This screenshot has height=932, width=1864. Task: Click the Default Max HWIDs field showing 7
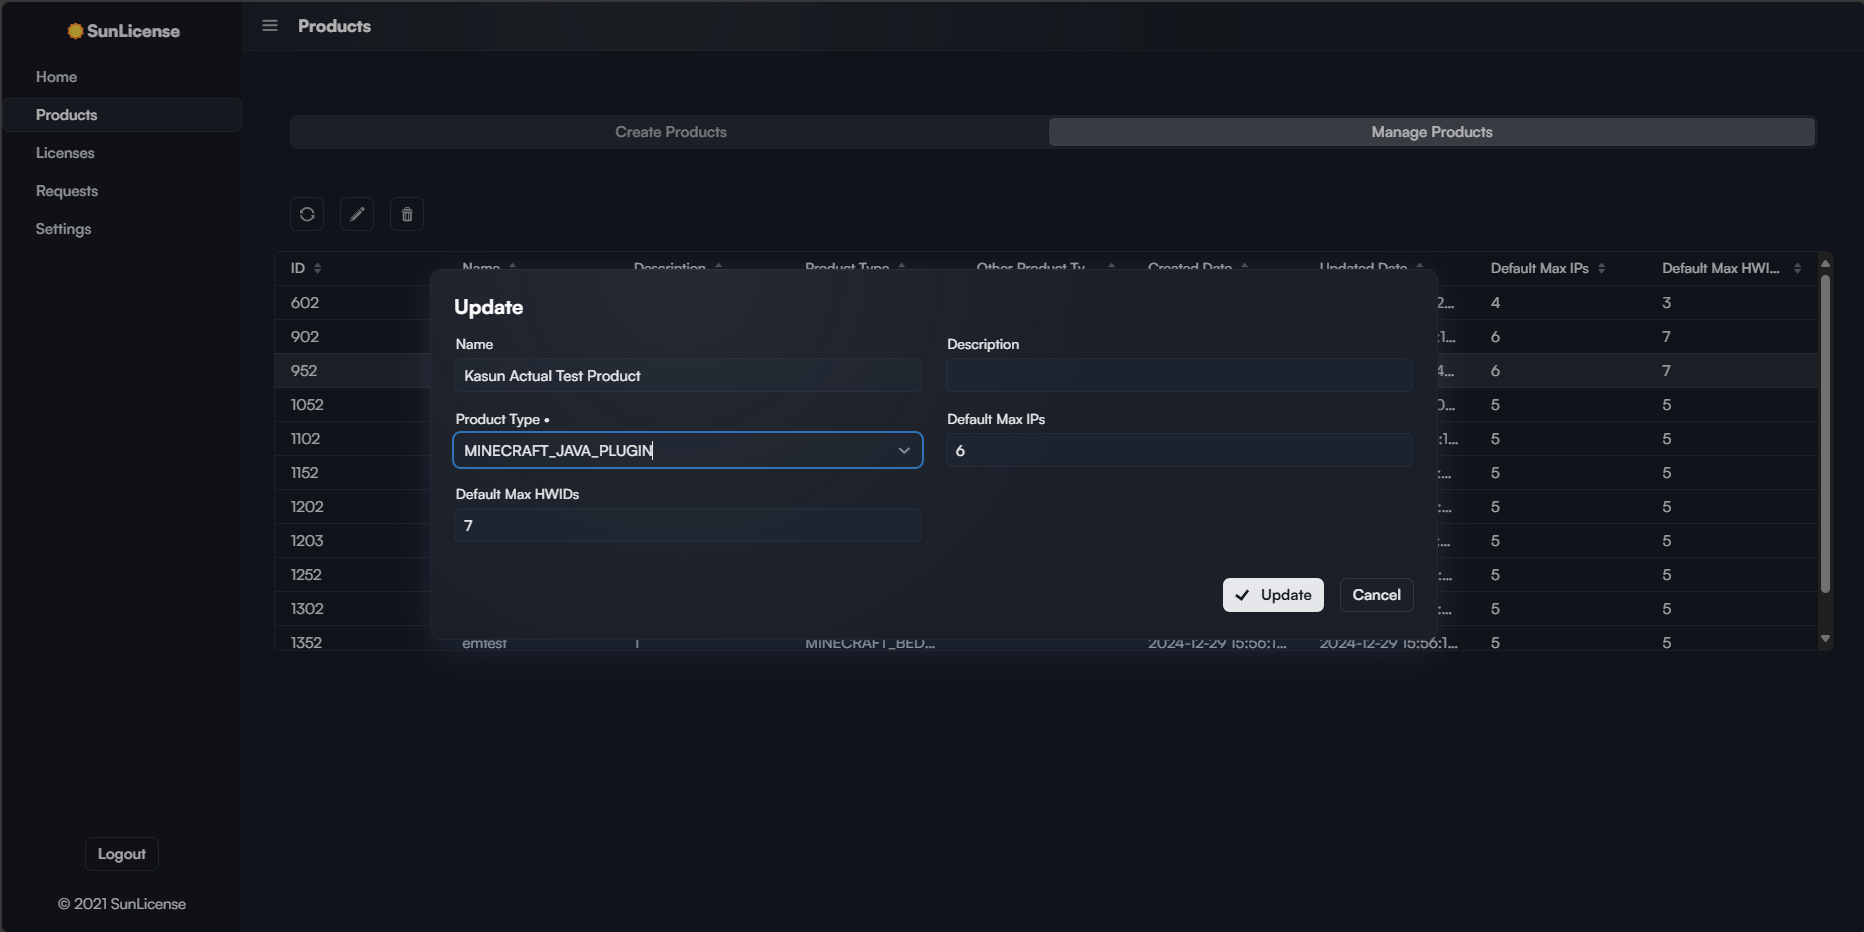tap(688, 526)
